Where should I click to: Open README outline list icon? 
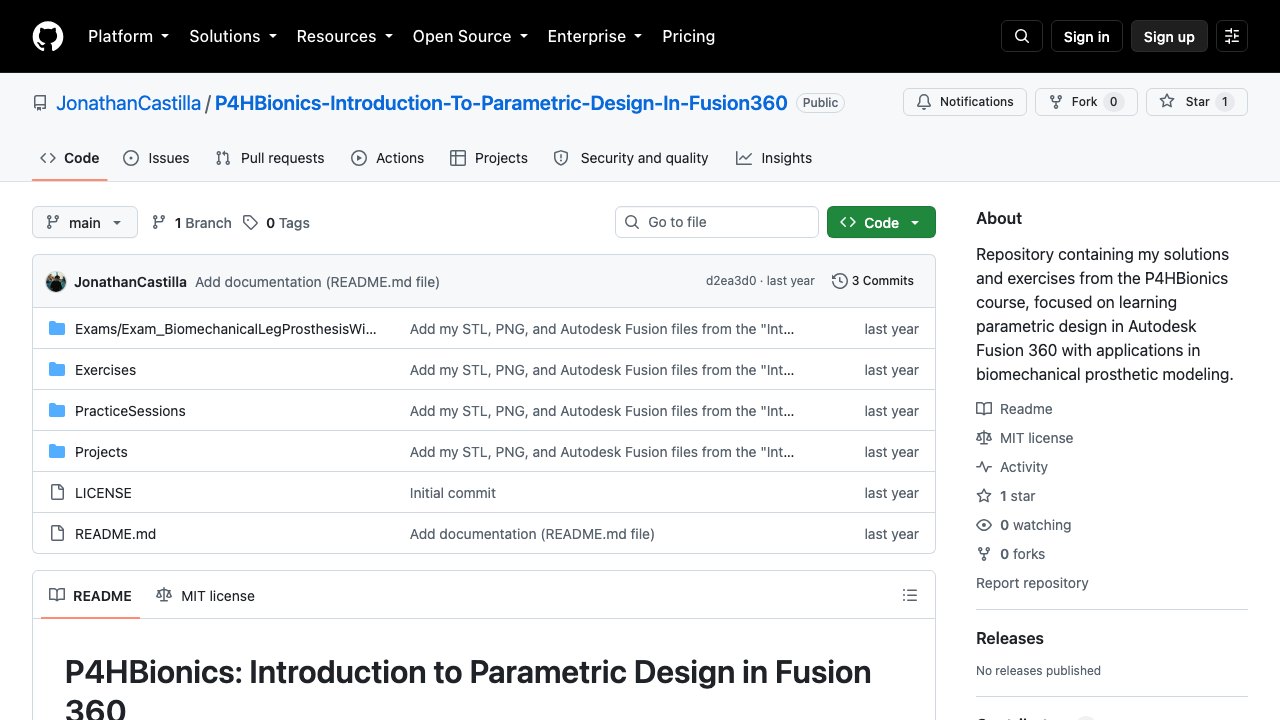[x=910, y=595]
